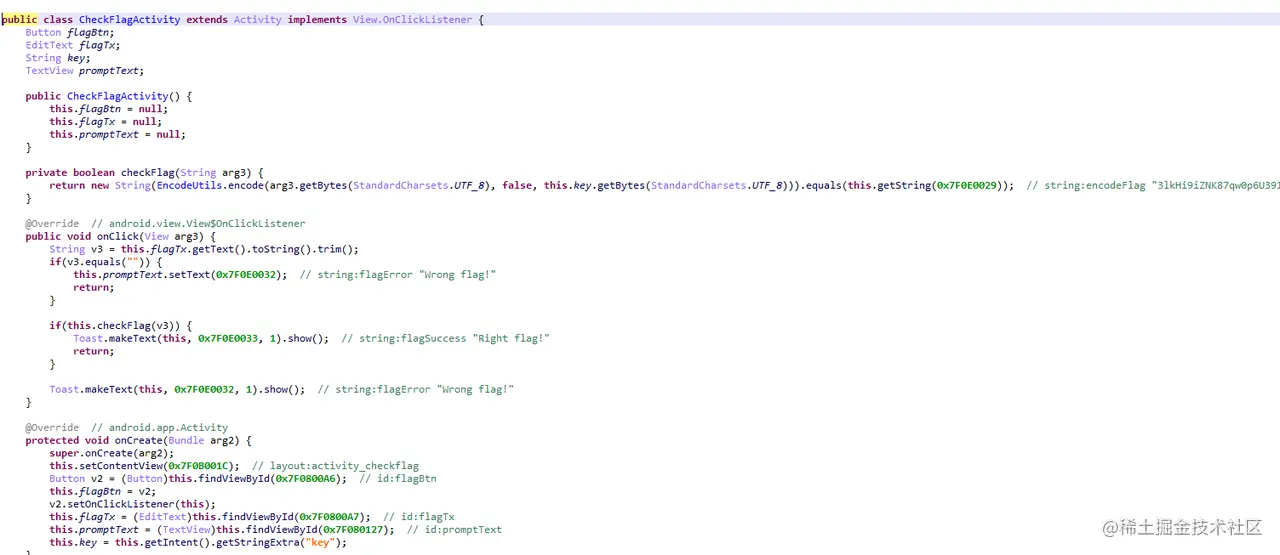Click the 'String key;' field declaration

click(x=58, y=58)
